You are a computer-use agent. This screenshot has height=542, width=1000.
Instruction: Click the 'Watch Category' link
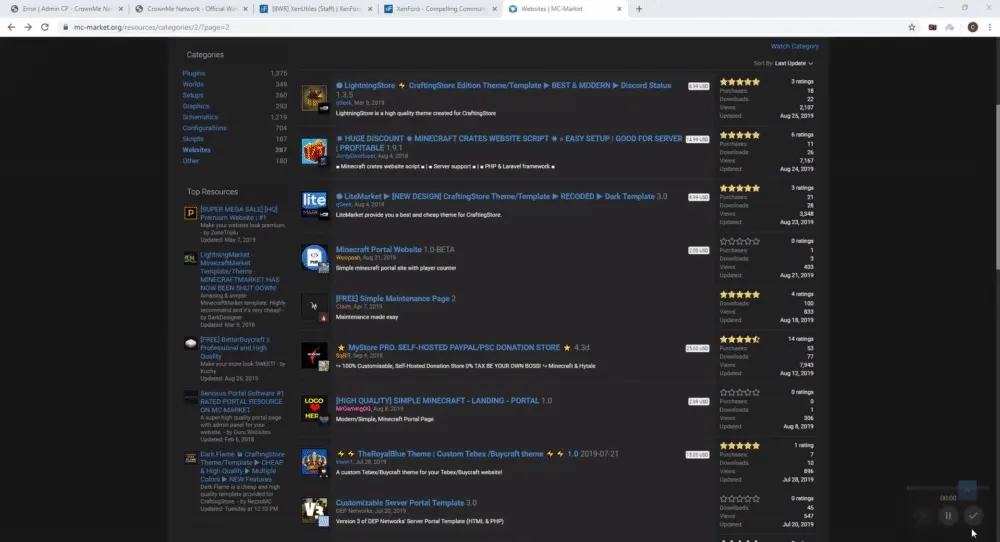[x=795, y=46]
